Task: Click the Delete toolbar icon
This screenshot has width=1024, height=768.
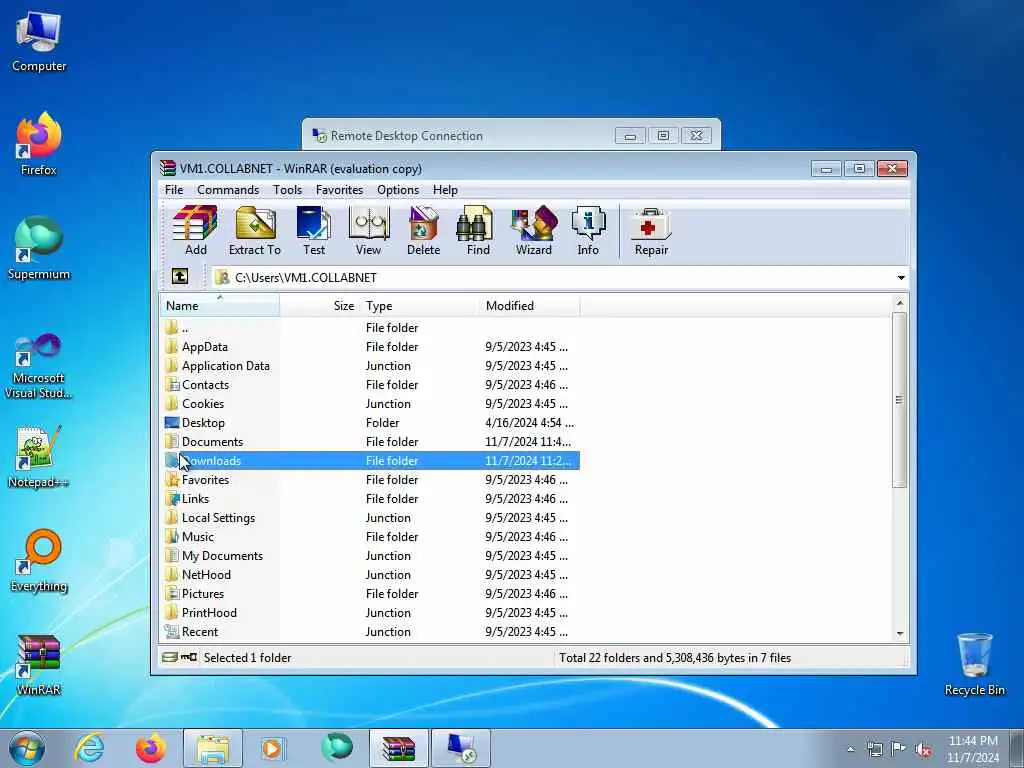Action: point(423,231)
